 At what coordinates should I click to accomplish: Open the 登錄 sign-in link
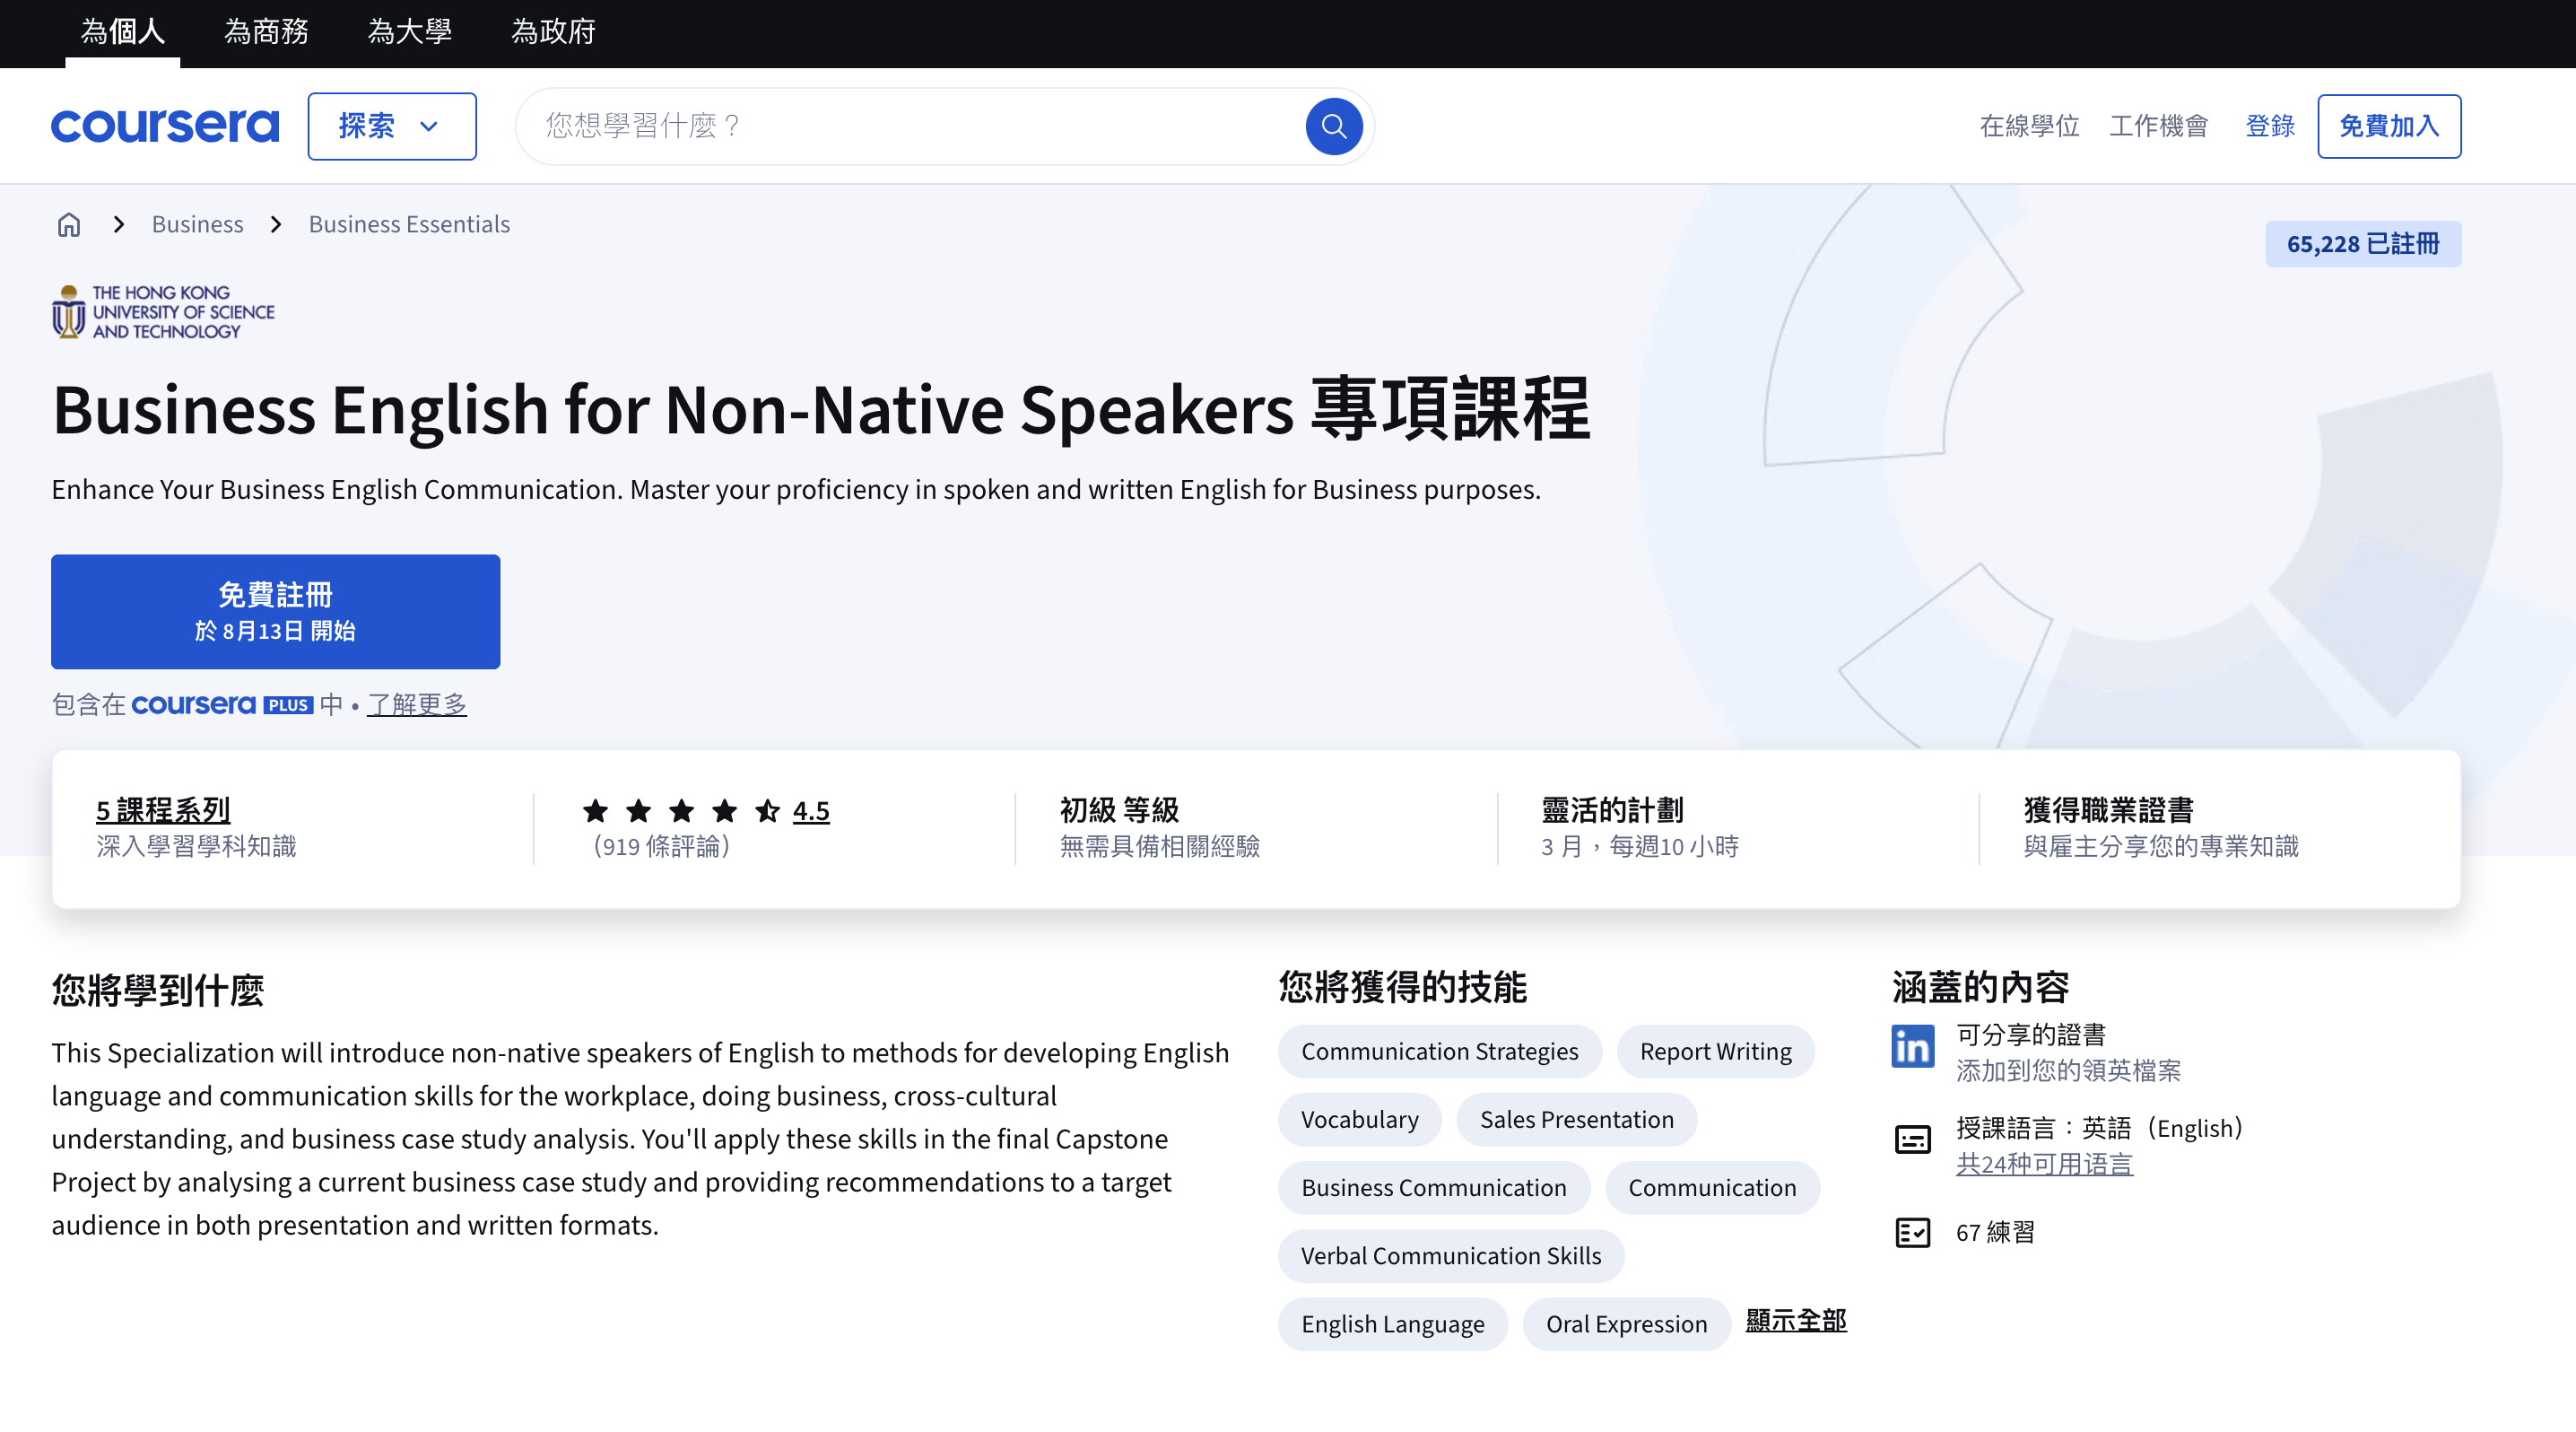click(x=2270, y=126)
